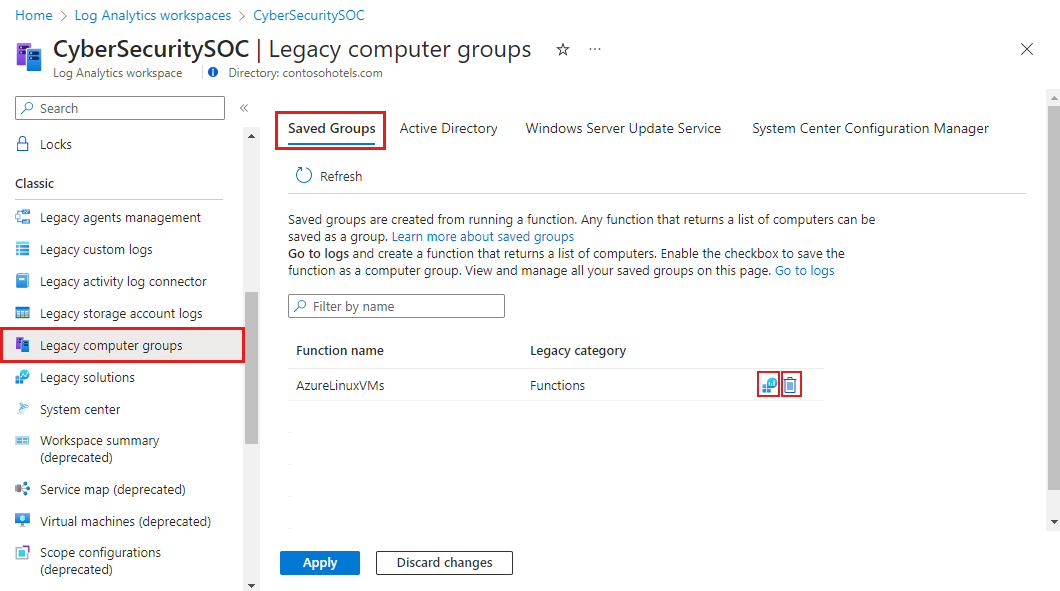Viewport: 1060px width, 591px height.
Task: Switch to the Active Directory tab
Action: coord(448,128)
